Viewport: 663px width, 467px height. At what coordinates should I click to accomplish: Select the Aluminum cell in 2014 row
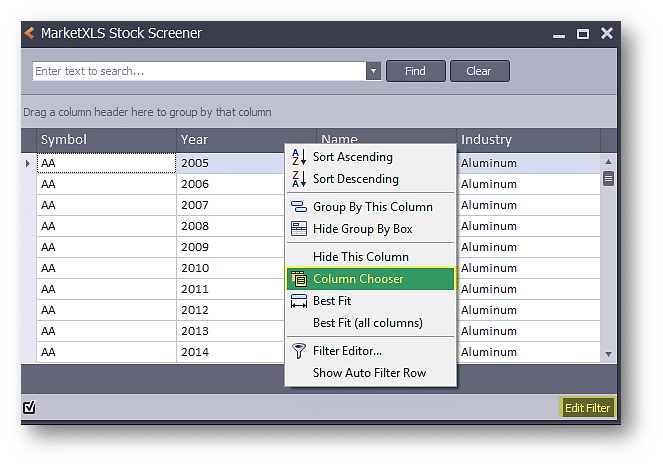pos(529,352)
